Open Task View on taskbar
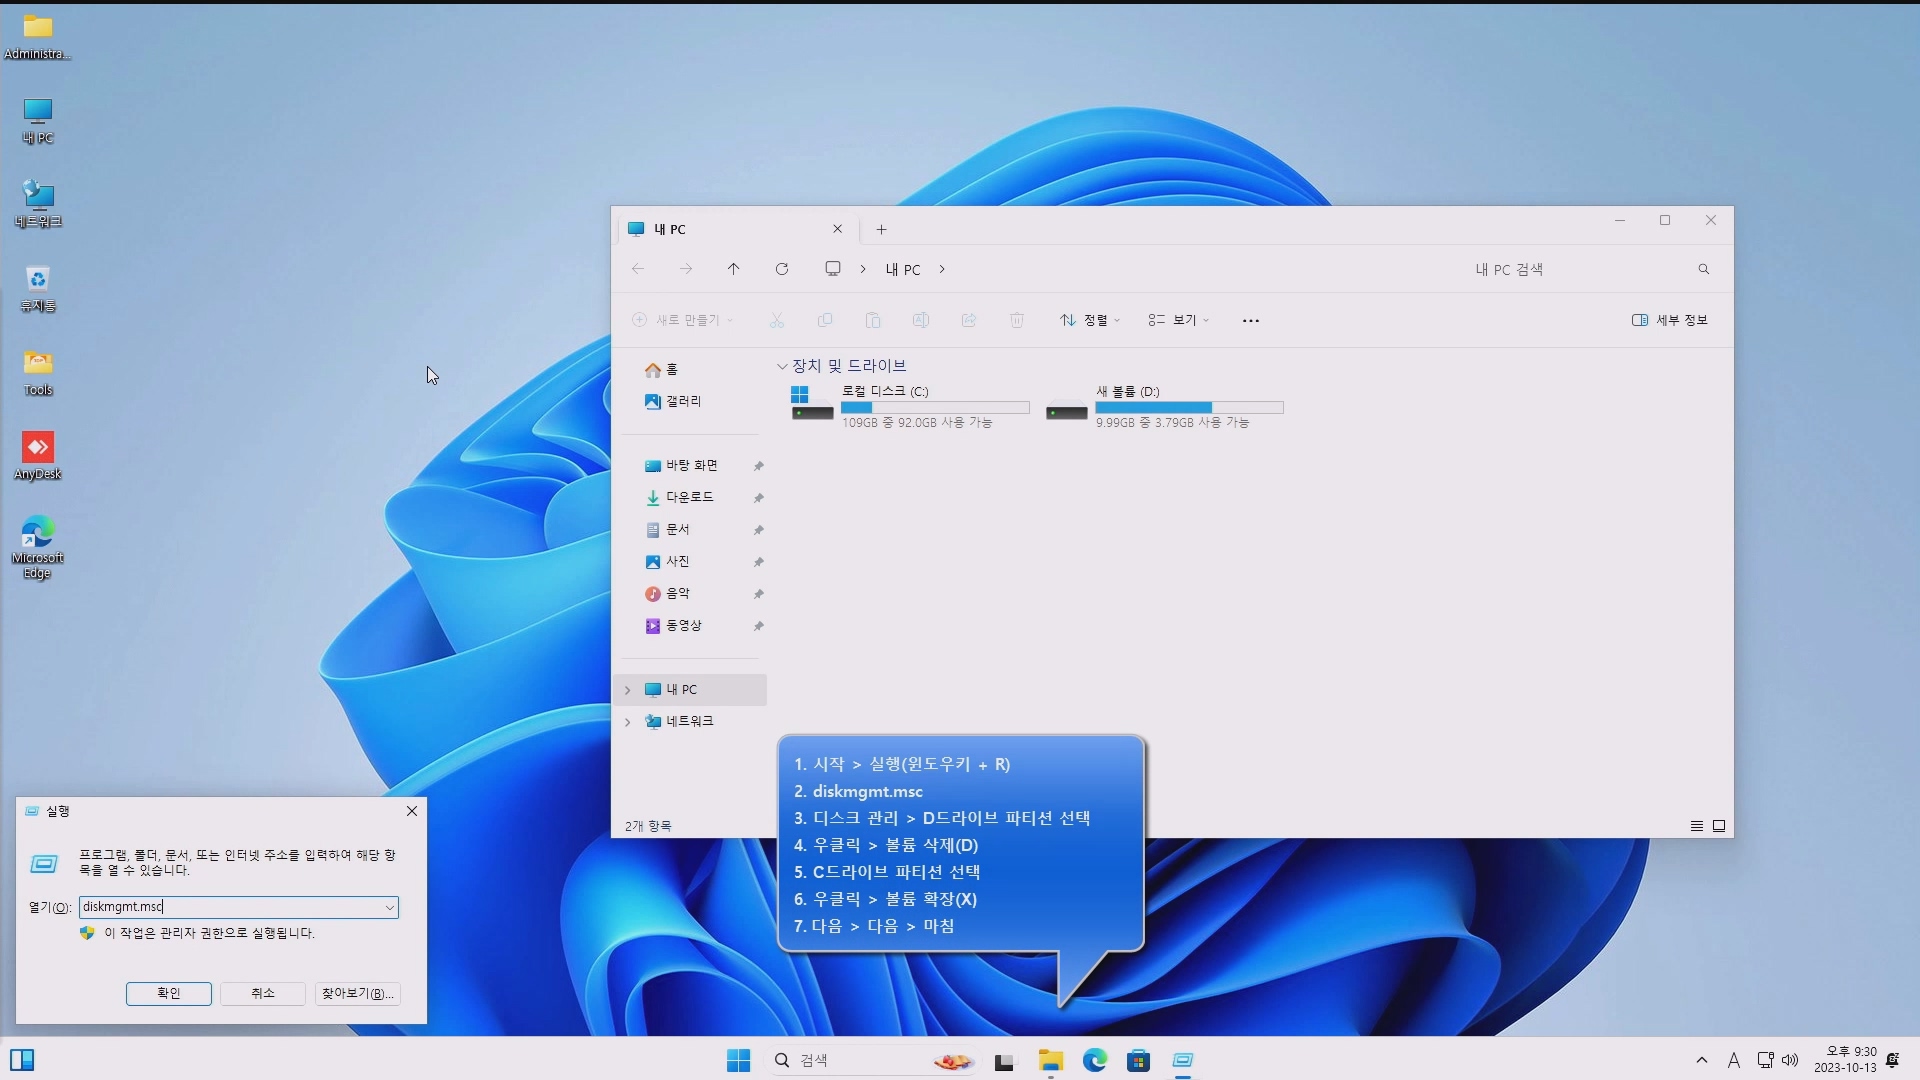 point(1004,1061)
